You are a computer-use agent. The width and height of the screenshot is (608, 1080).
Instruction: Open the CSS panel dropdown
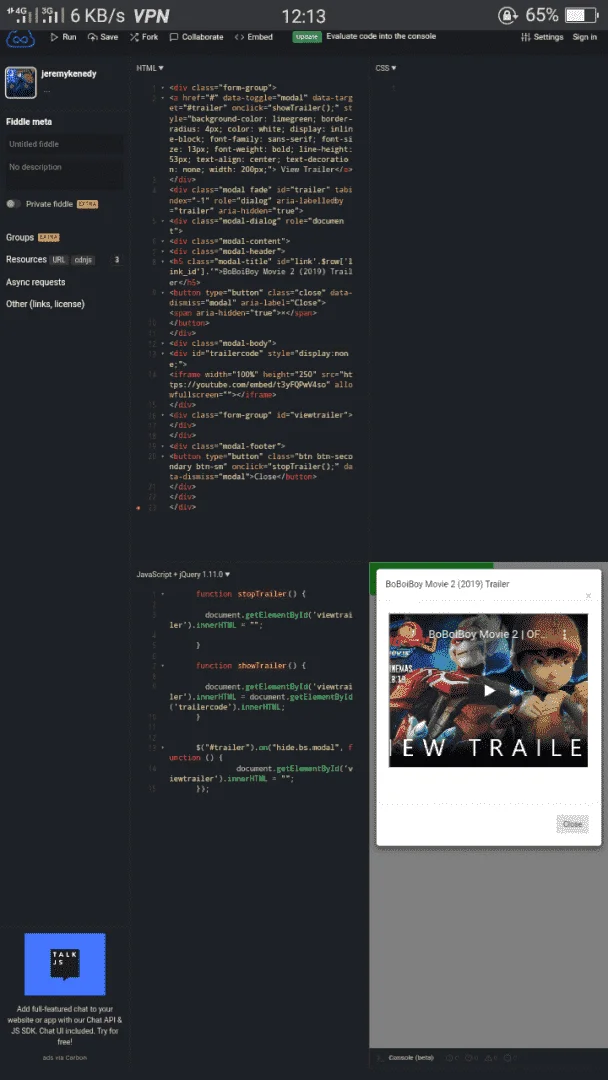[386, 68]
